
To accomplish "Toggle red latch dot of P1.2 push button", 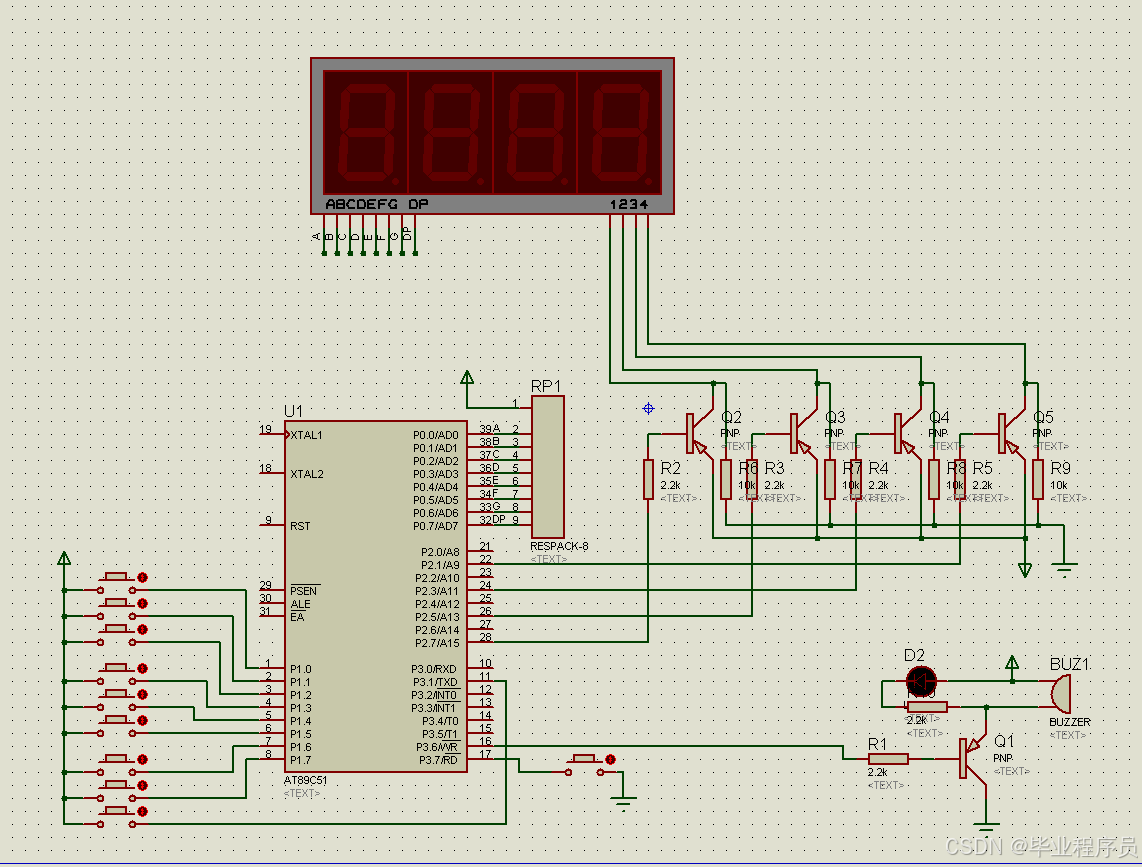I will point(143,629).
